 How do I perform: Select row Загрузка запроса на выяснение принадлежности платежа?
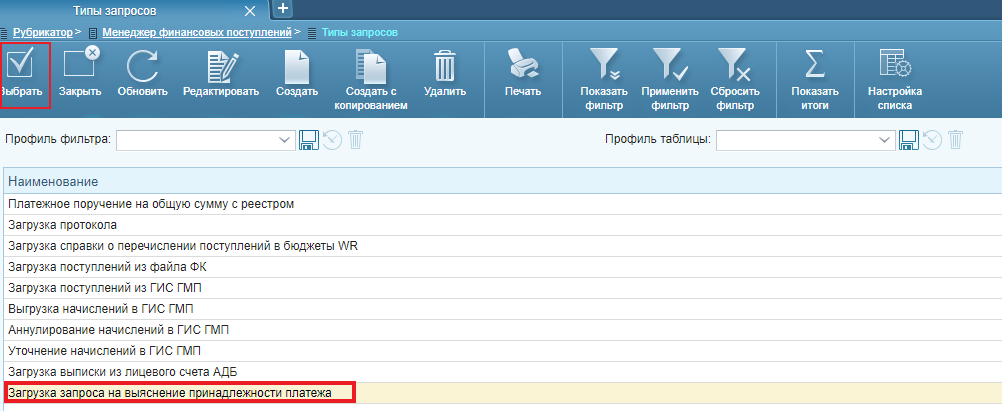point(501,392)
